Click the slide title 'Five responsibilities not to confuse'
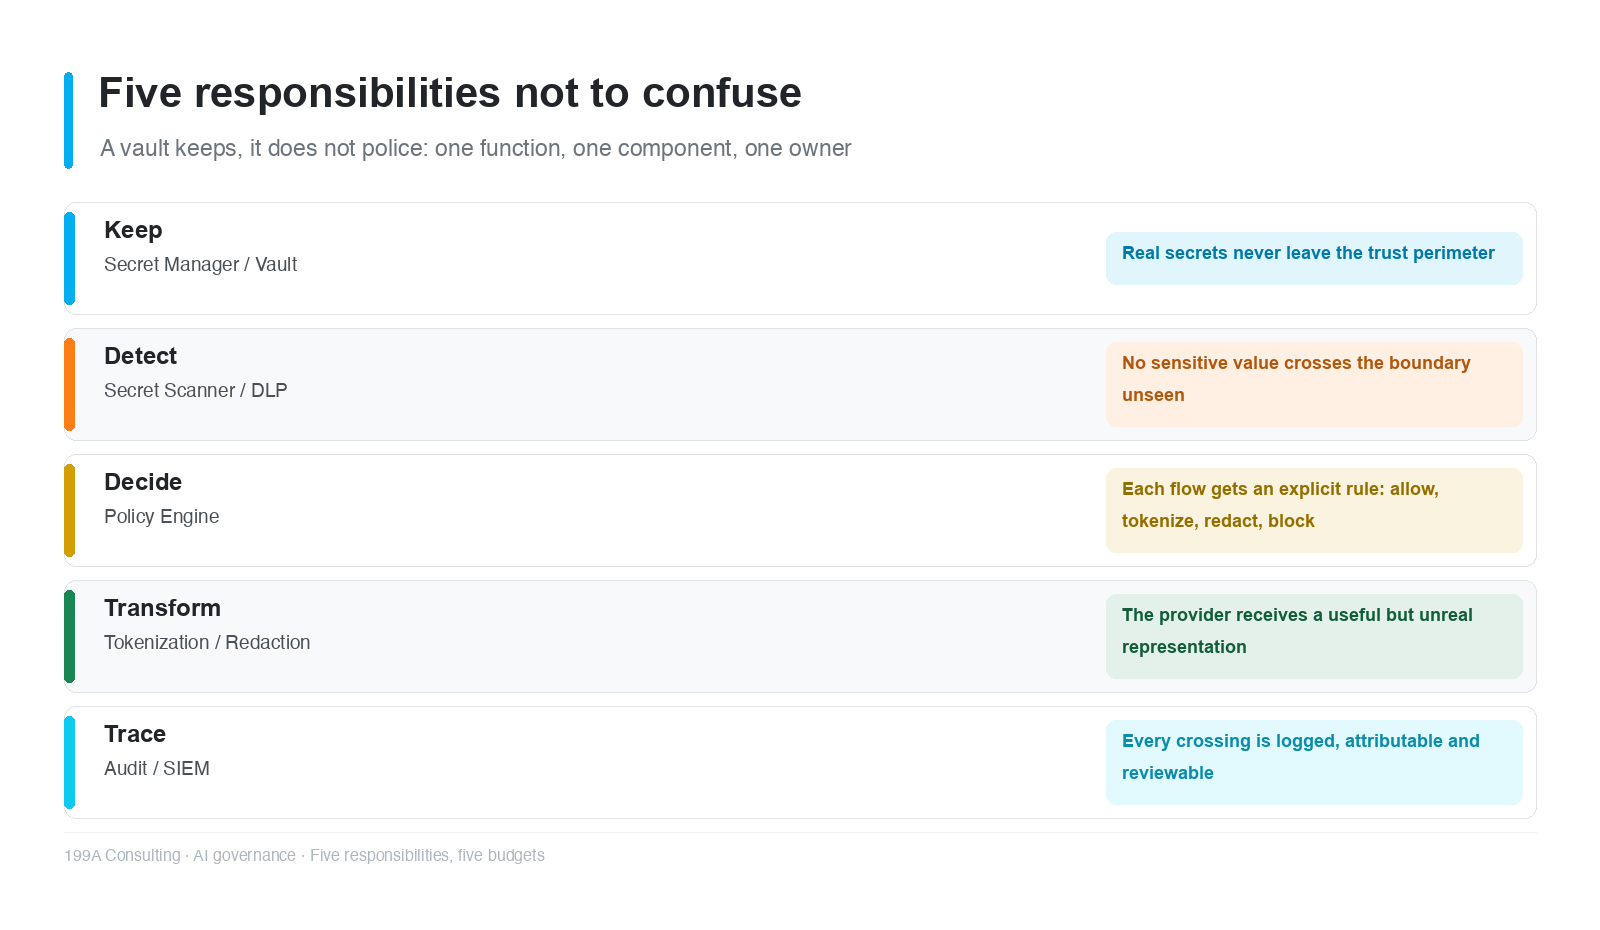This screenshot has width=1600, height=930. [x=450, y=93]
